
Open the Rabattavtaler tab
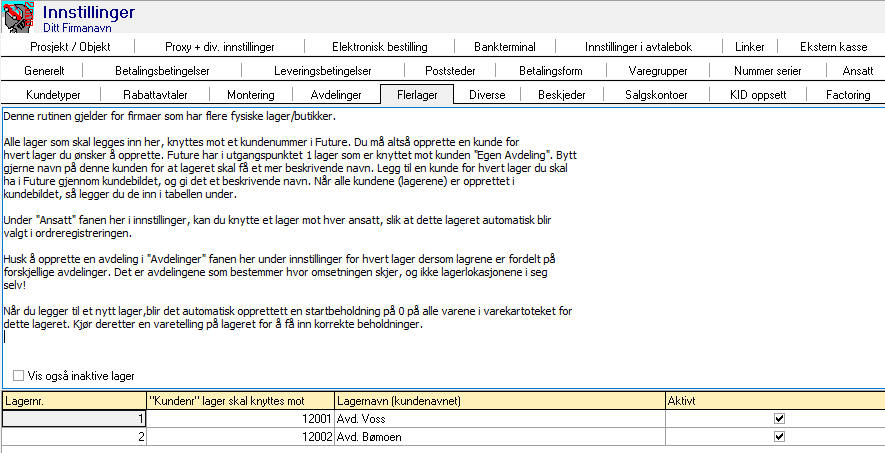[x=155, y=95]
